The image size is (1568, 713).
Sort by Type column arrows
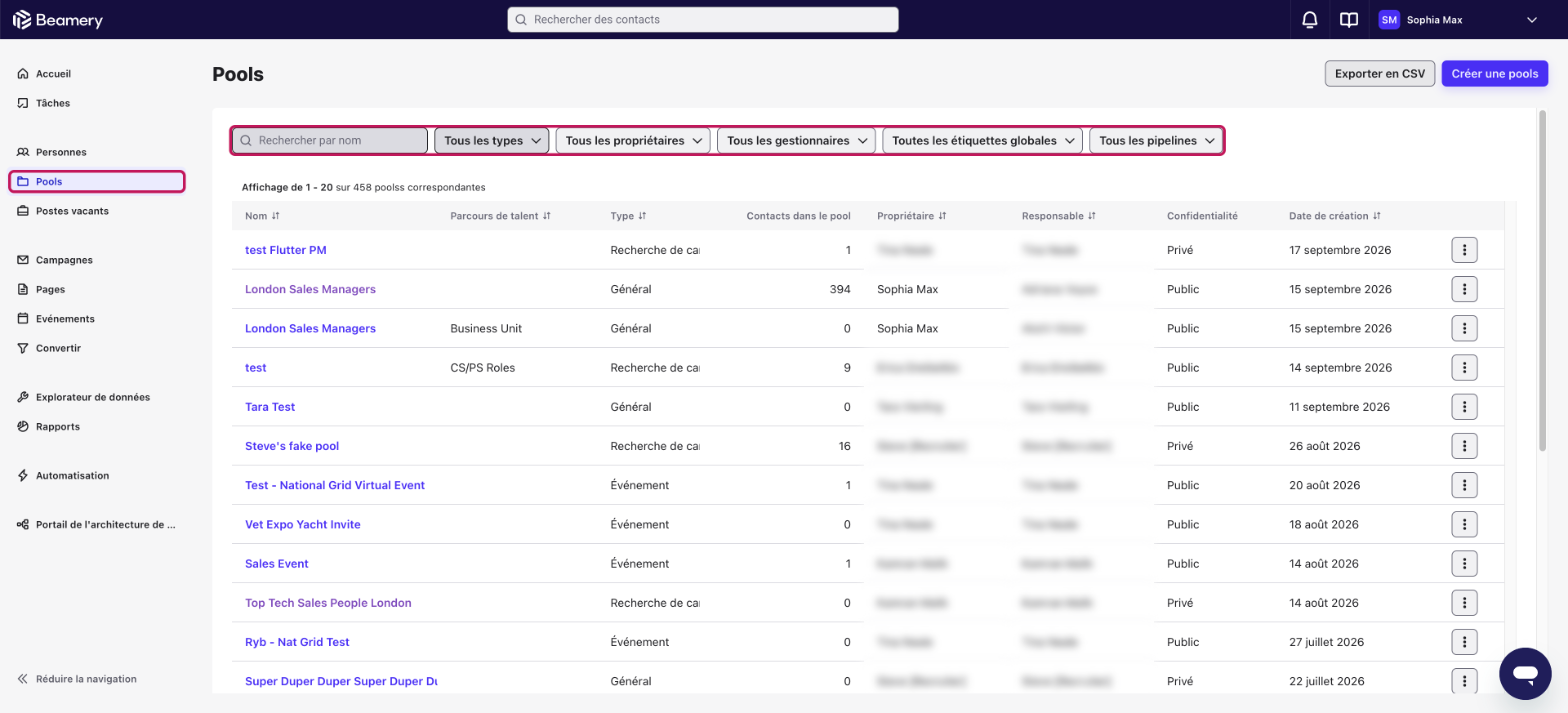click(642, 216)
